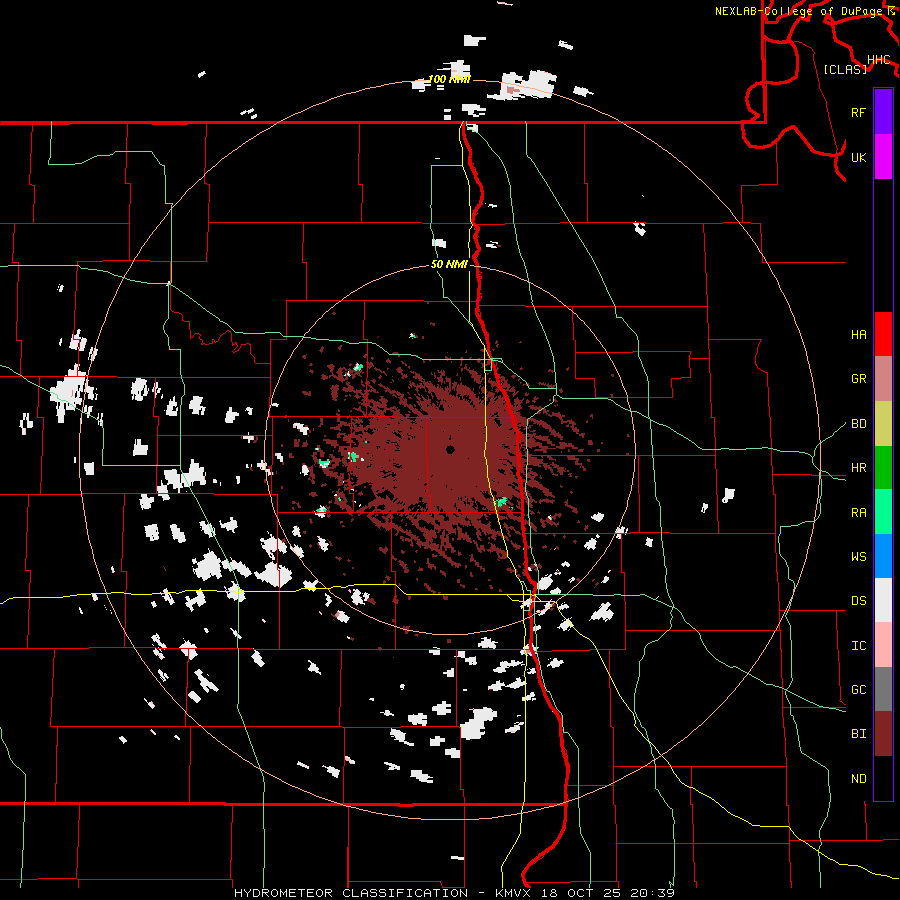900x900 pixels.
Task: Click the "100 NMI" range ring label
Action: (x=449, y=79)
